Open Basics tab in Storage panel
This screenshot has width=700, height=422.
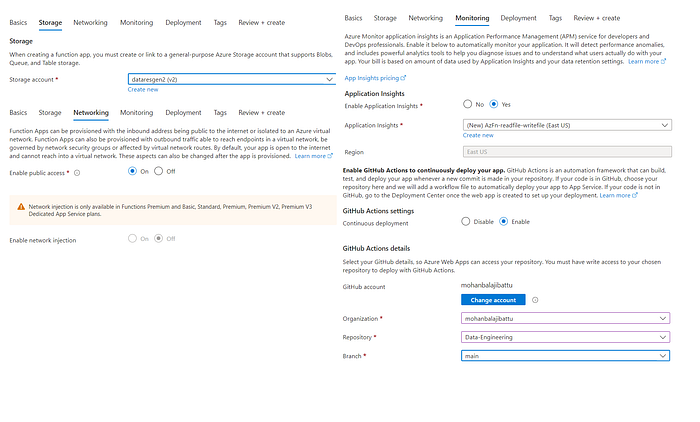click(18, 22)
